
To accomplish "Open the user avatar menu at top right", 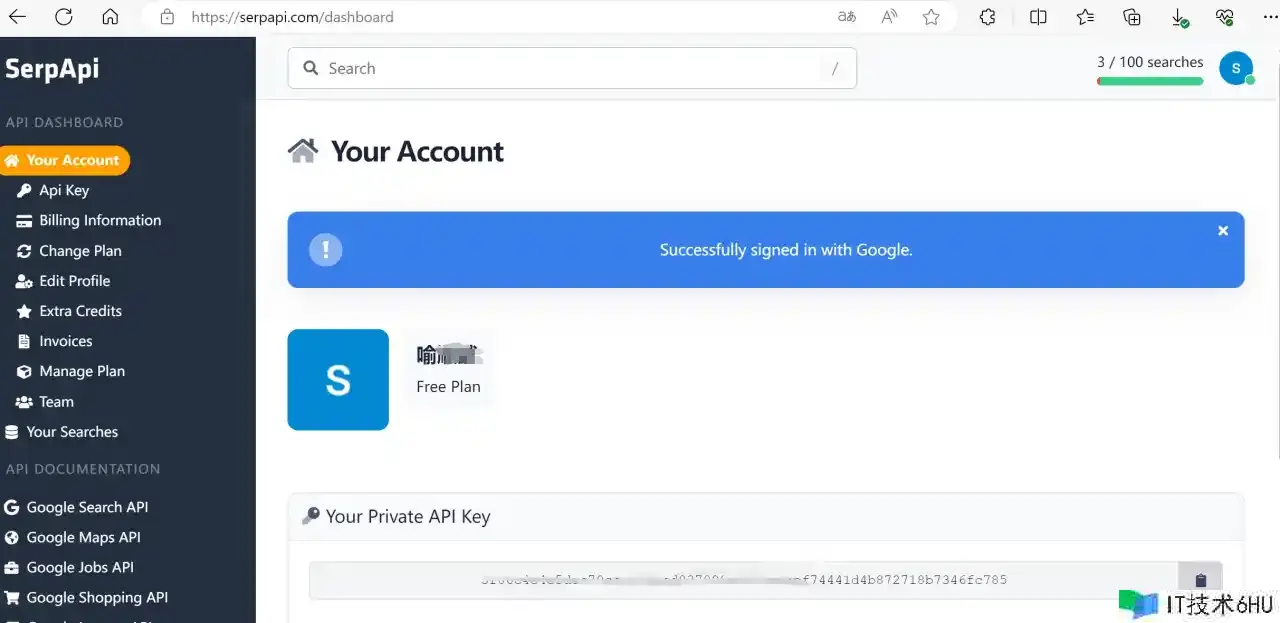I will click(1236, 68).
